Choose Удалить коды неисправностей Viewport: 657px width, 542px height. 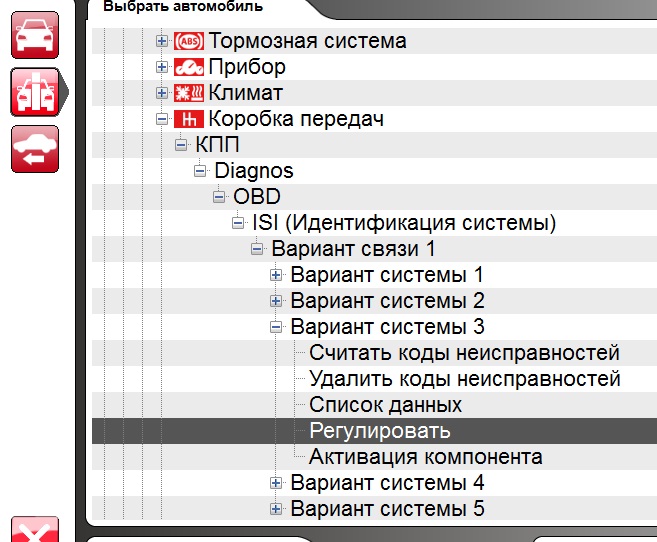click(465, 379)
